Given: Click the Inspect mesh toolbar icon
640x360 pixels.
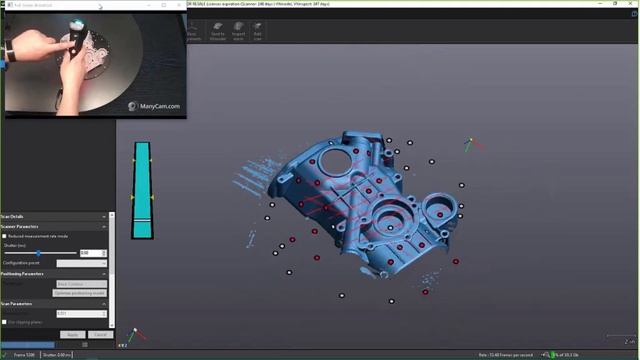Looking at the screenshot, I should (238, 31).
